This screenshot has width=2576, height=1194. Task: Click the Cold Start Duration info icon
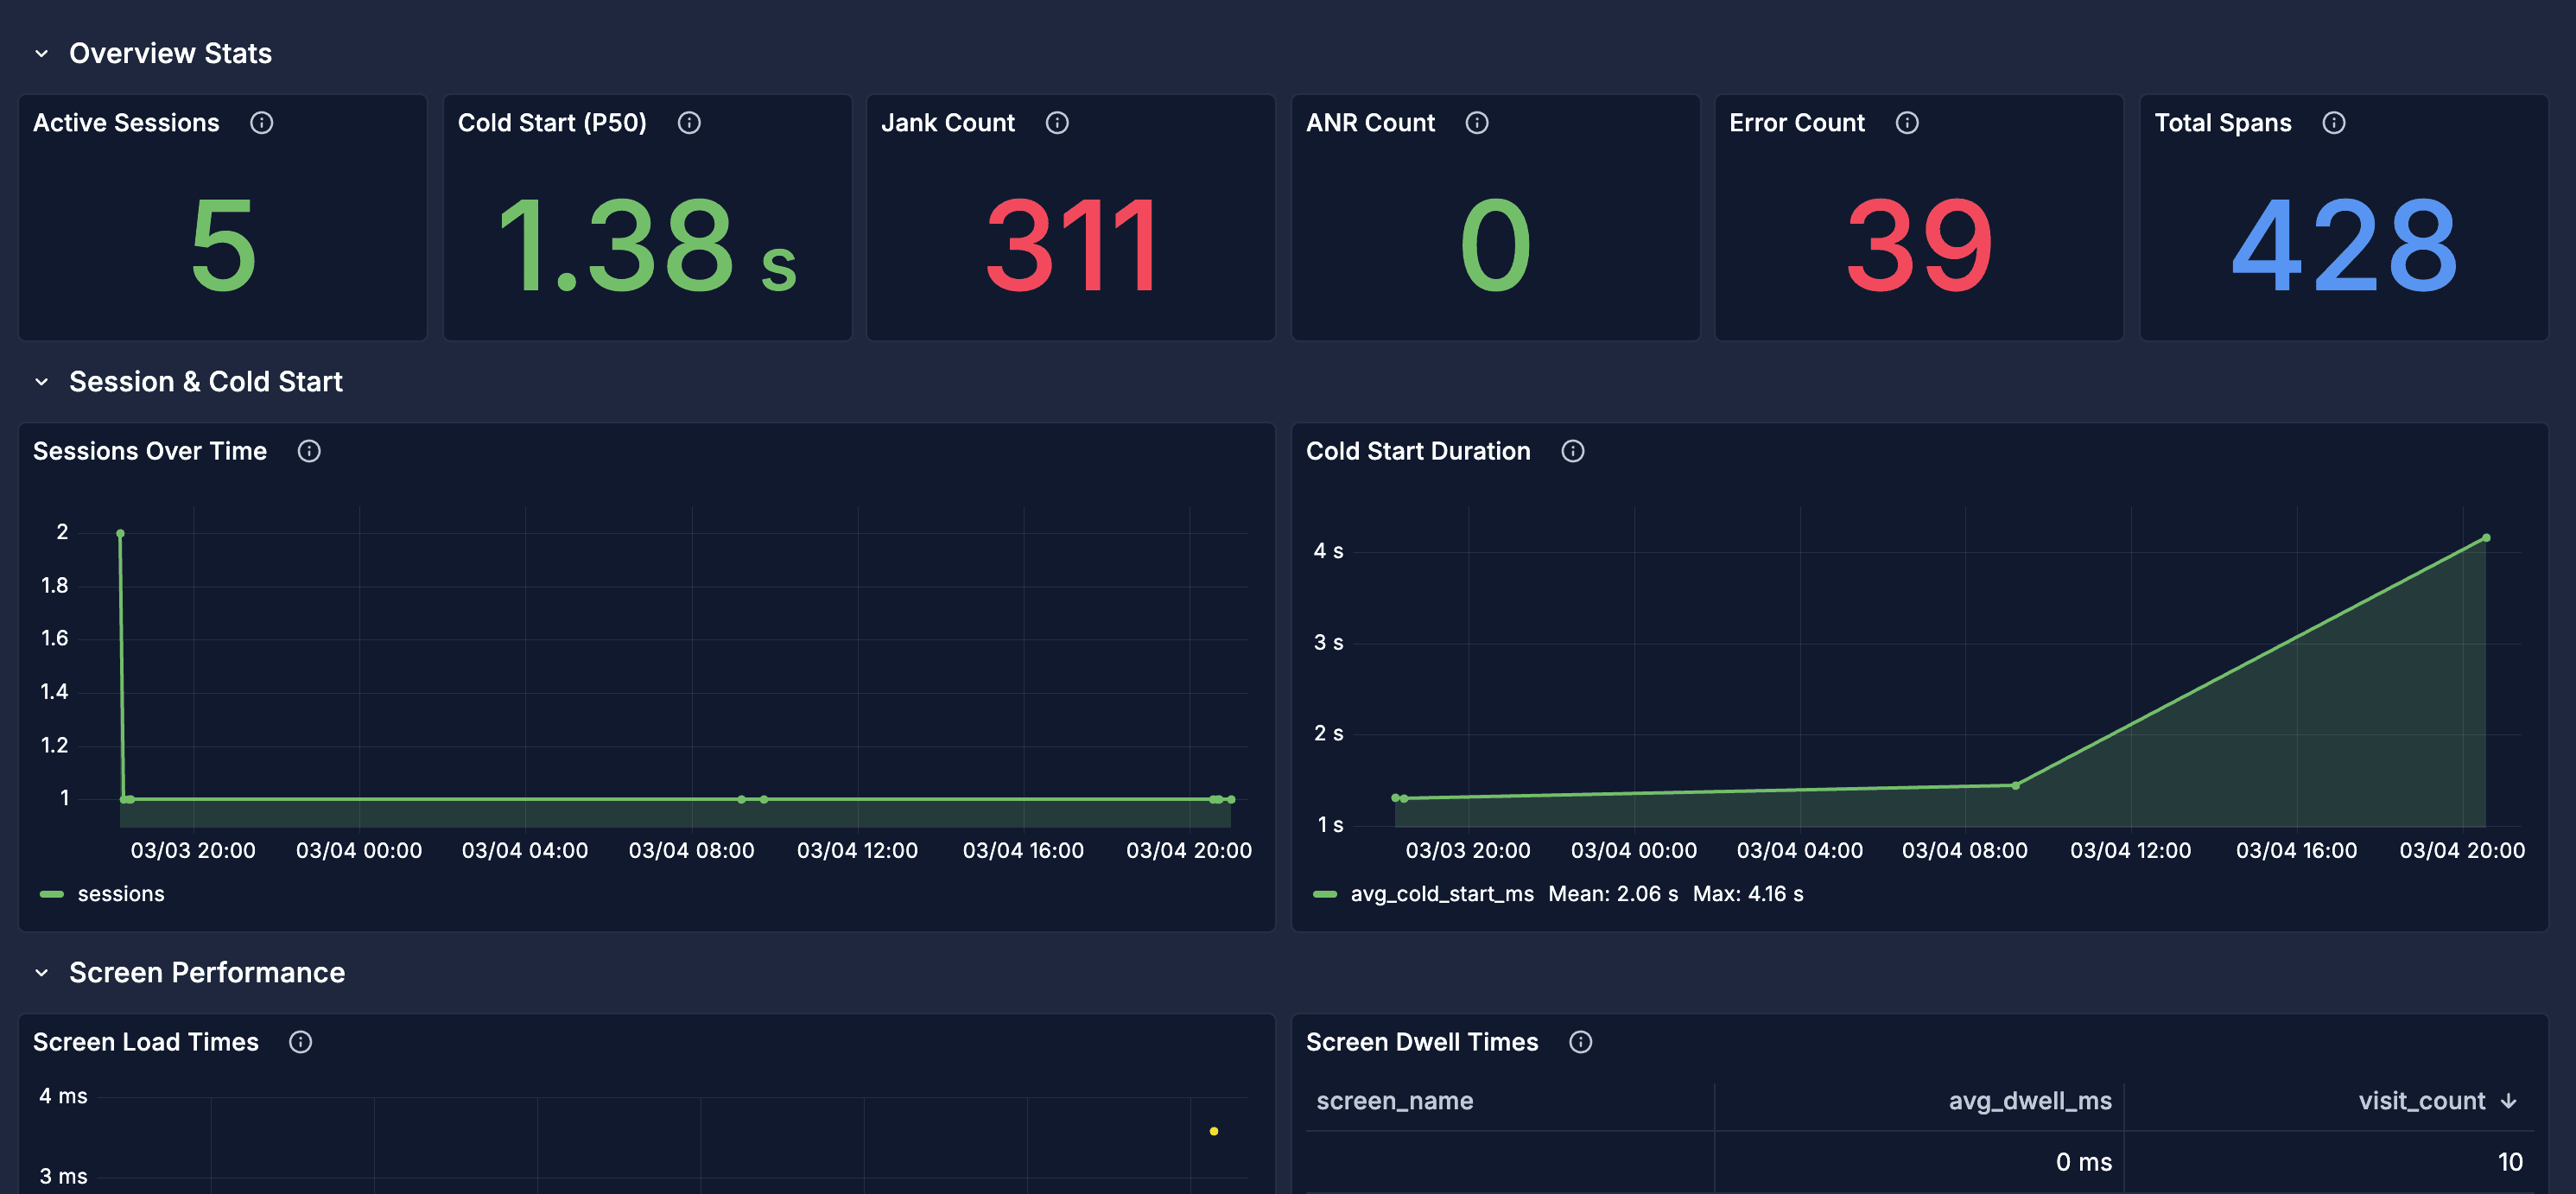pyautogui.click(x=1572, y=451)
